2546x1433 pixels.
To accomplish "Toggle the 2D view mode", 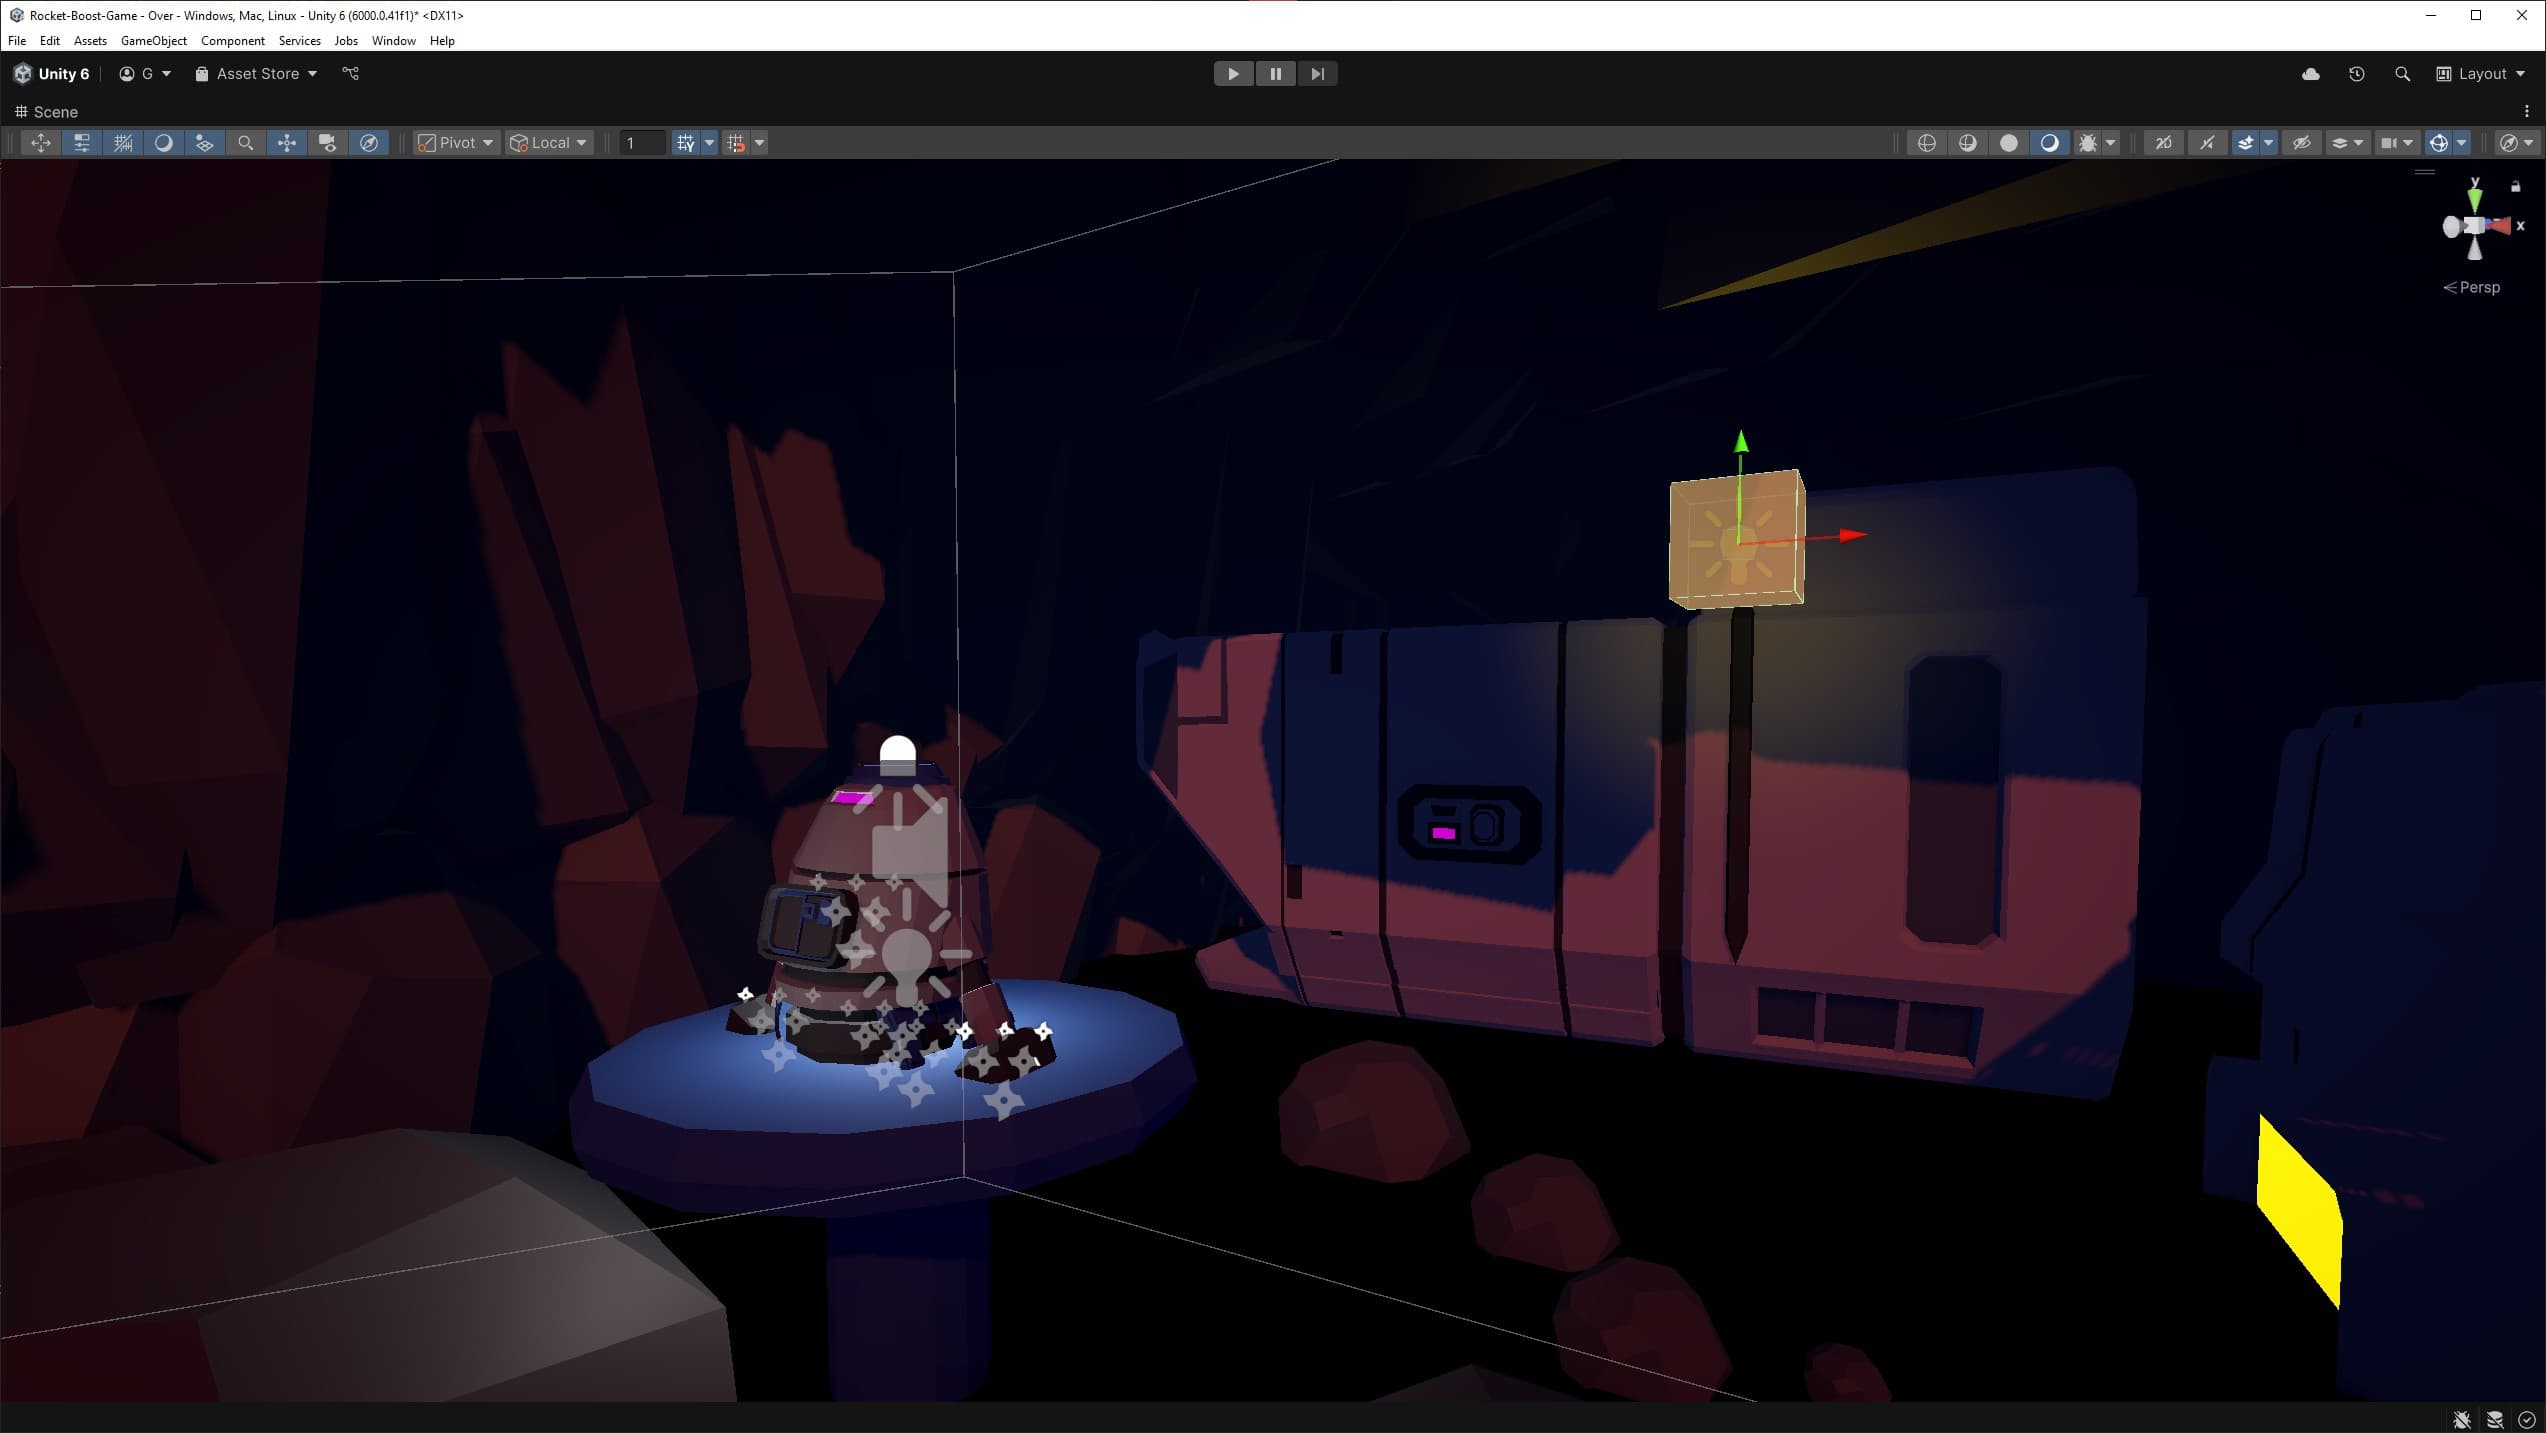I will [2163, 143].
